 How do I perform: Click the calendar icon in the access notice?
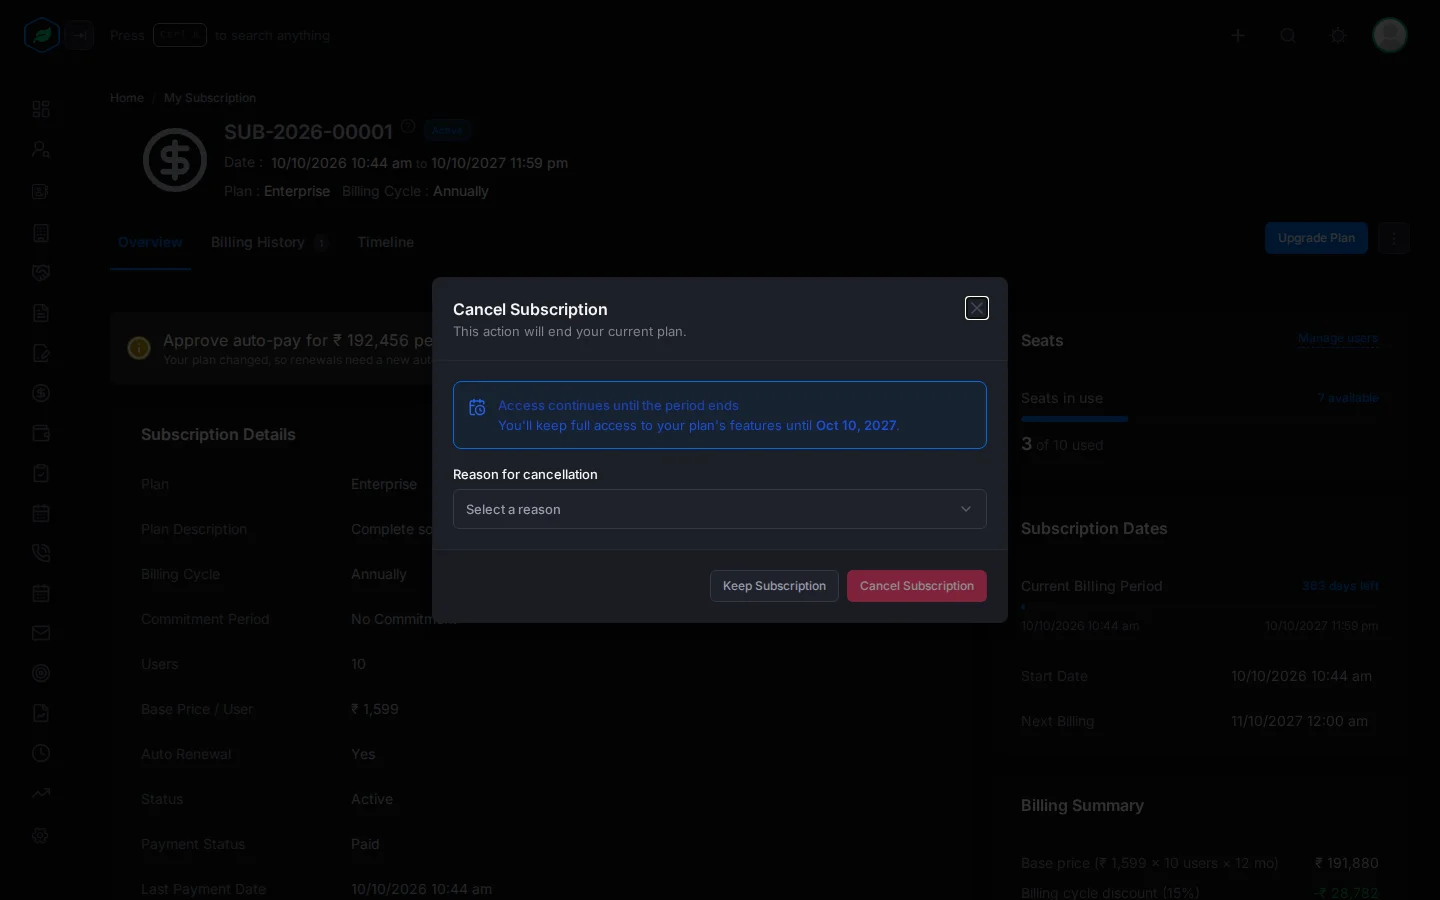[x=477, y=407]
